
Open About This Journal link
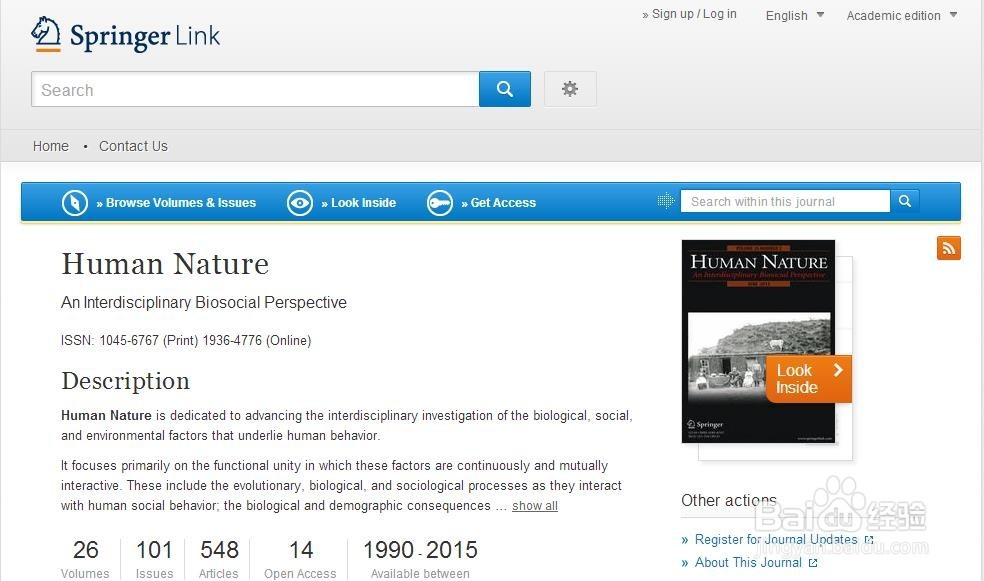point(748,563)
